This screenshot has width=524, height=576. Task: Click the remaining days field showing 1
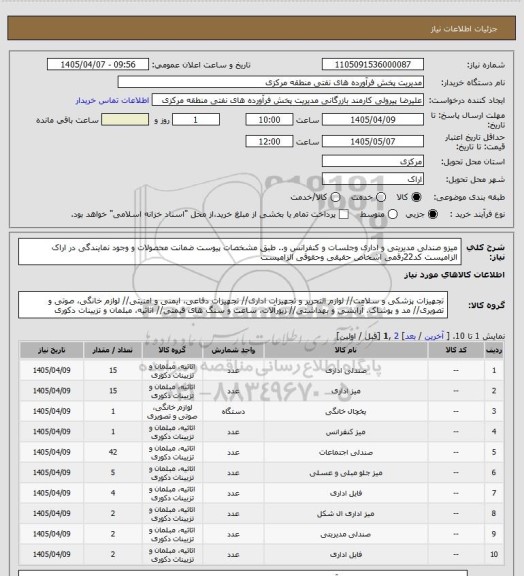point(196,120)
